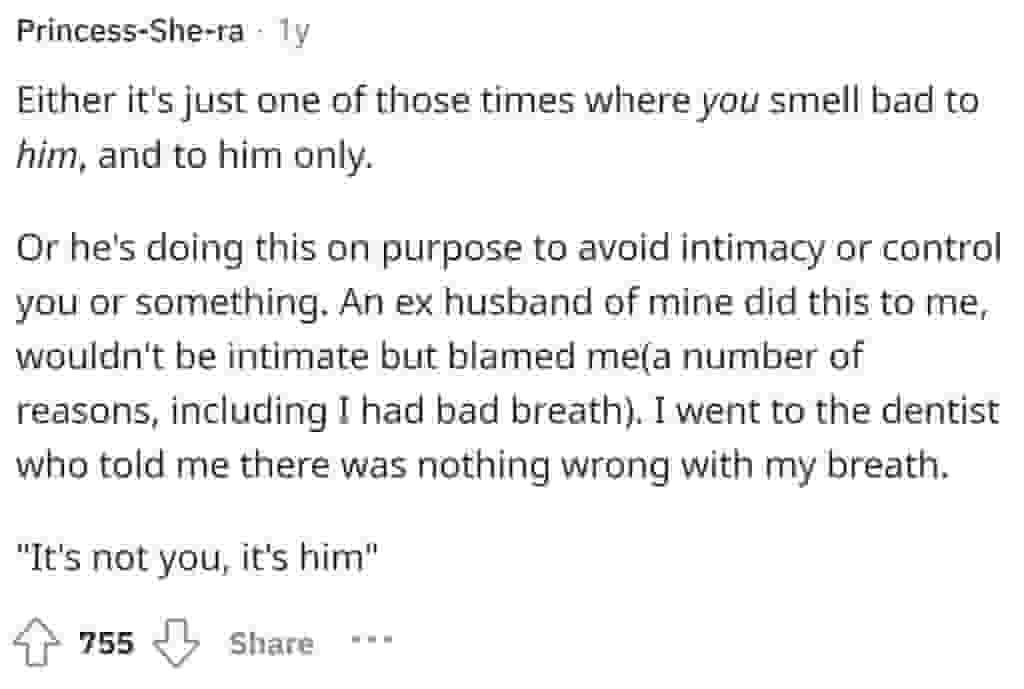Click the 755 vote count
This screenshot has width=1024, height=689.
point(106,643)
